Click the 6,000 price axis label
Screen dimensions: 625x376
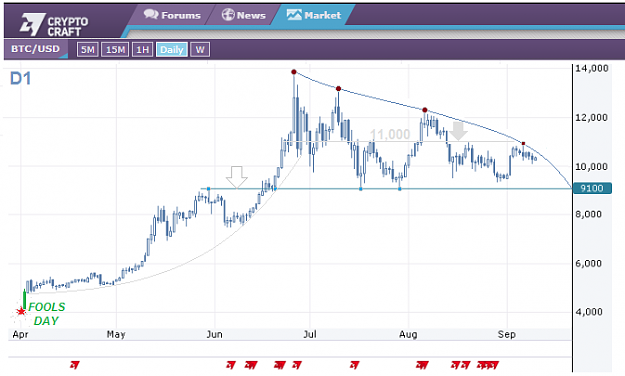coord(589,264)
